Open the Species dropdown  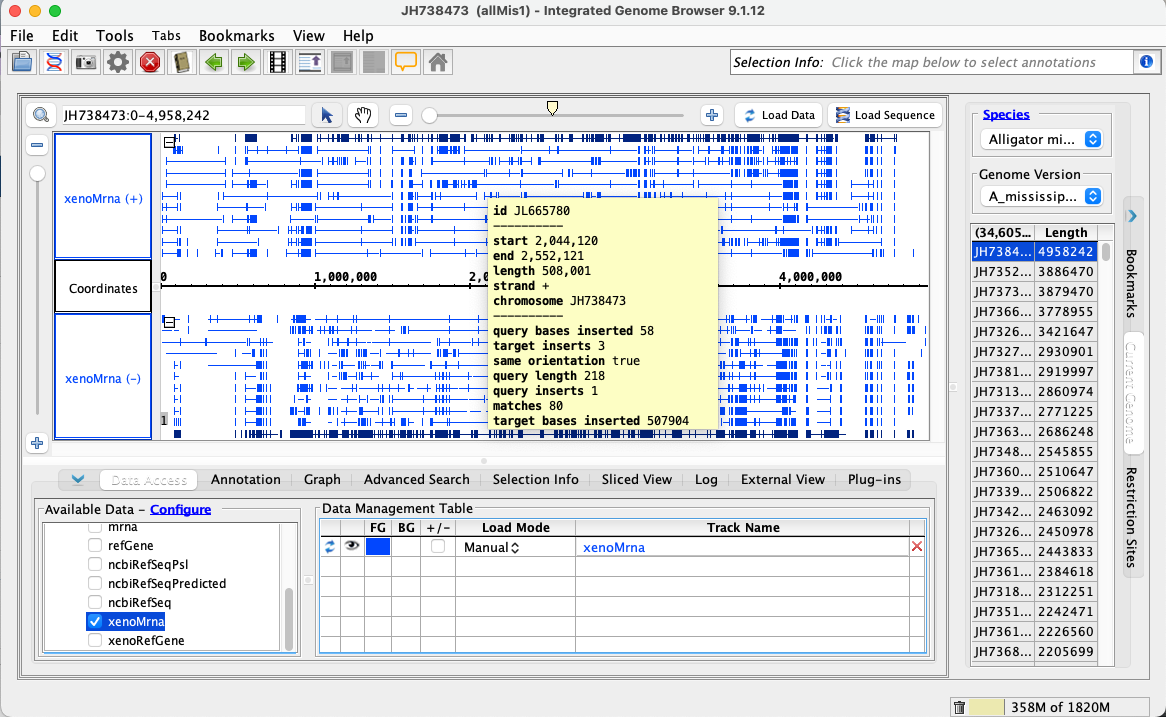coord(1040,140)
